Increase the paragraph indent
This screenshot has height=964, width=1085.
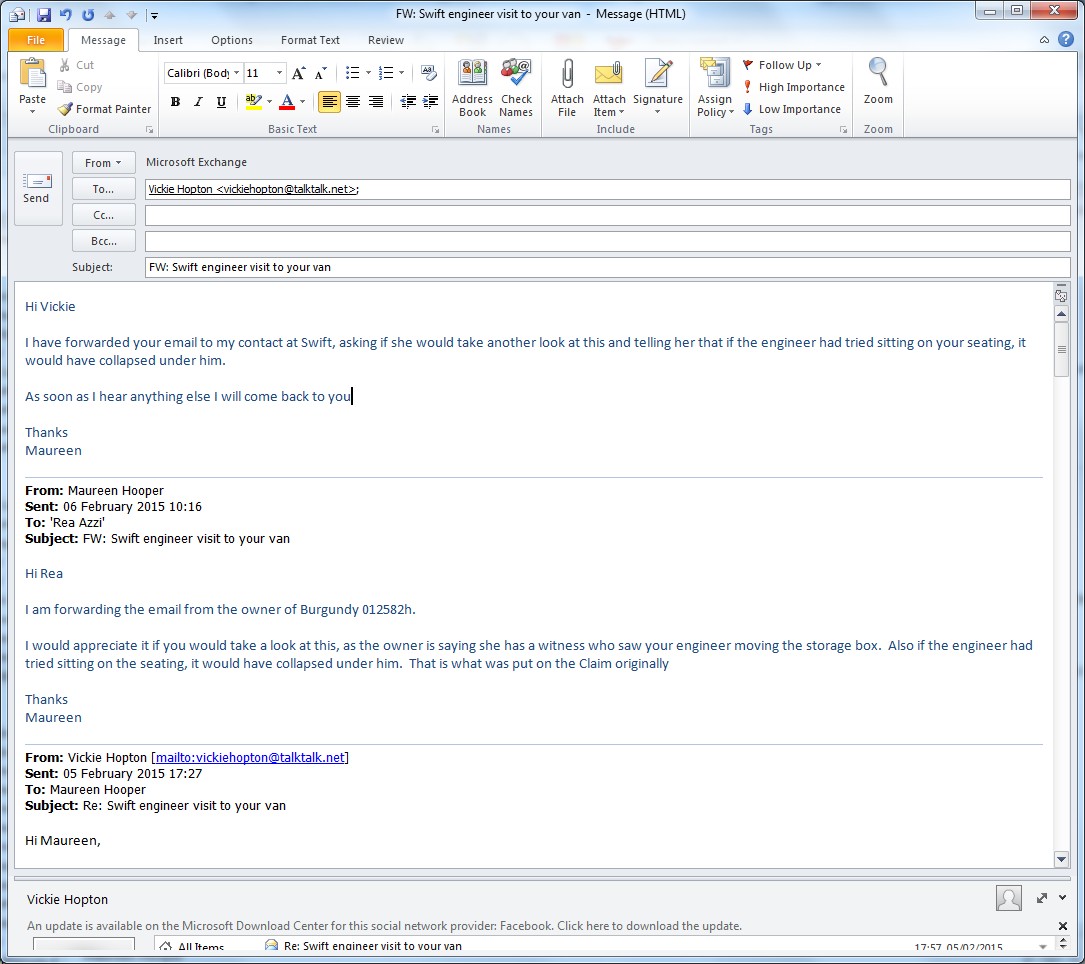430,102
